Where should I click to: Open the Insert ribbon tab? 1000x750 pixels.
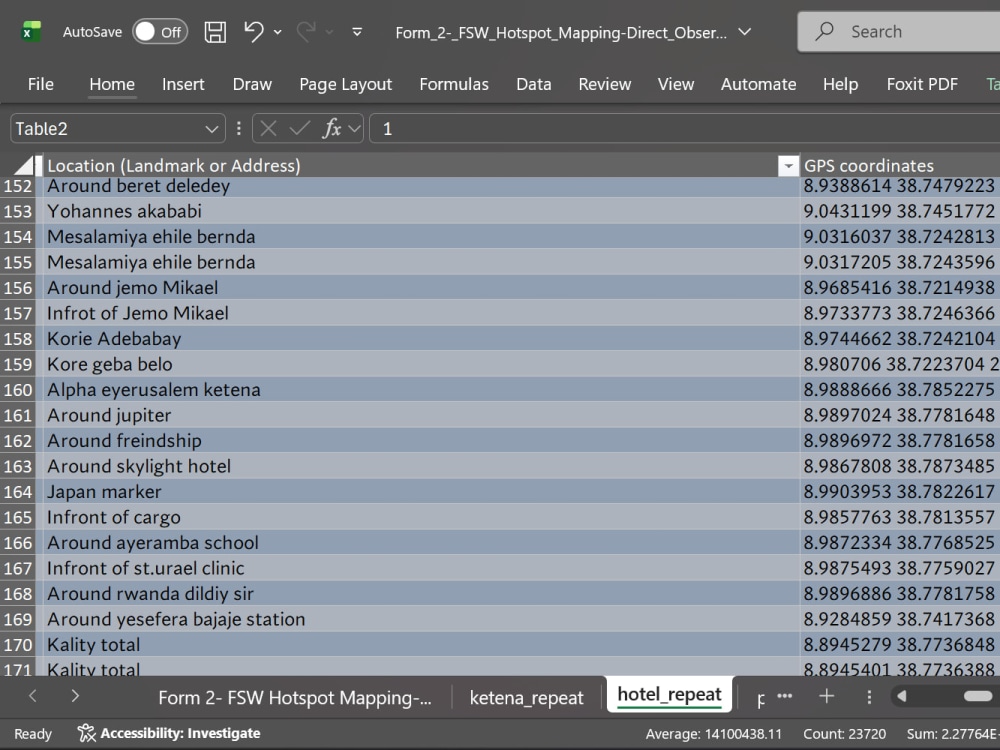pyautogui.click(x=183, y=84)
